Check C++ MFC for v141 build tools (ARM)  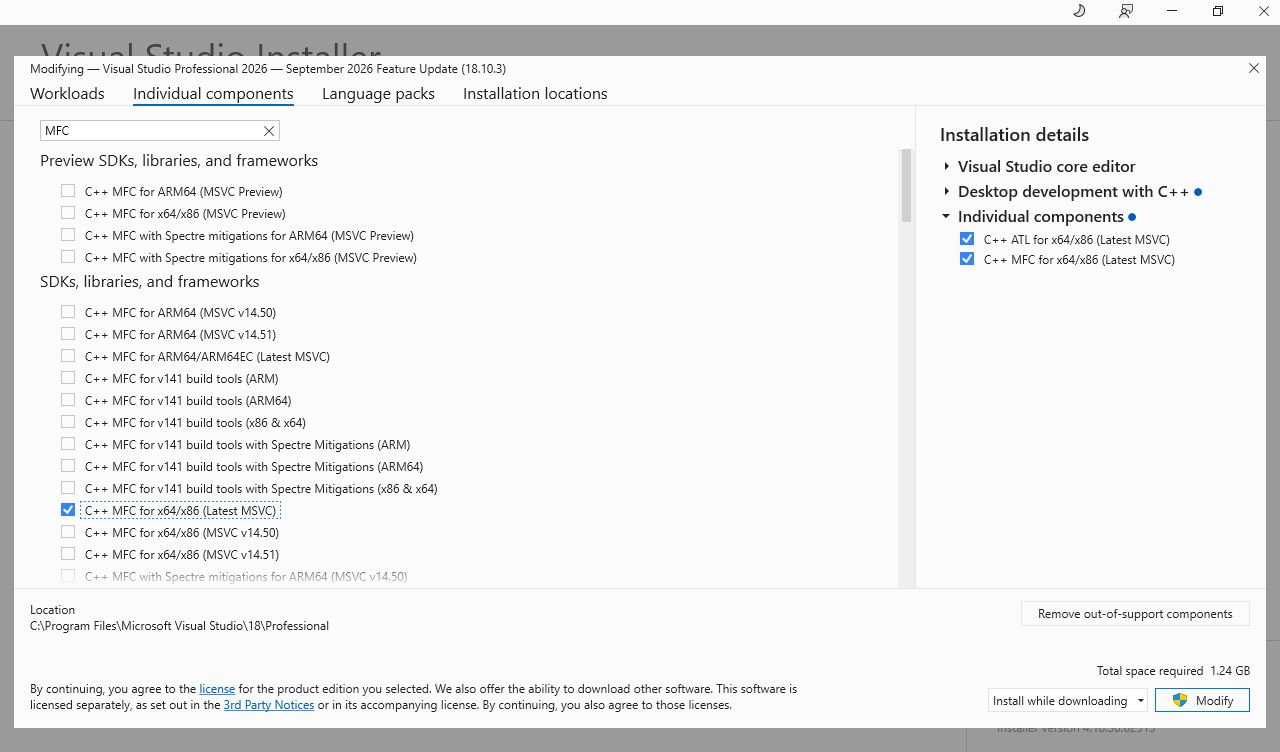pos(68,378)
